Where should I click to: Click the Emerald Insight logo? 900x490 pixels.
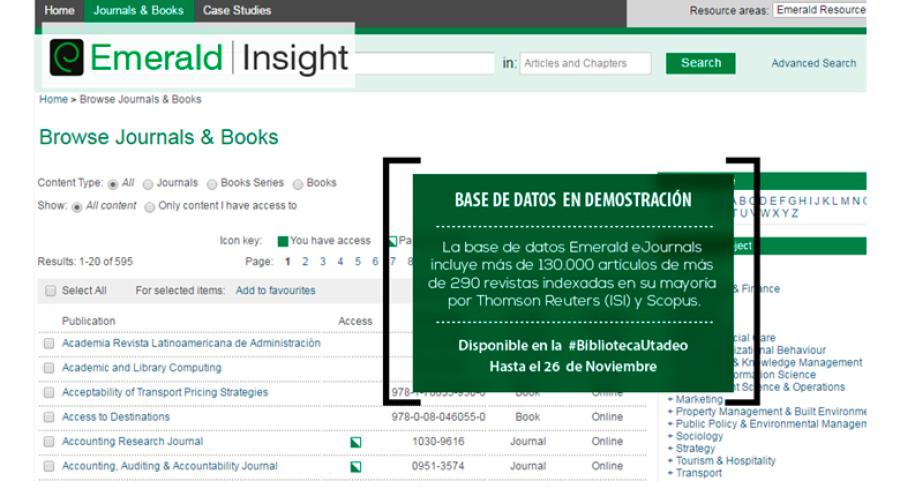tap(199, 58)
